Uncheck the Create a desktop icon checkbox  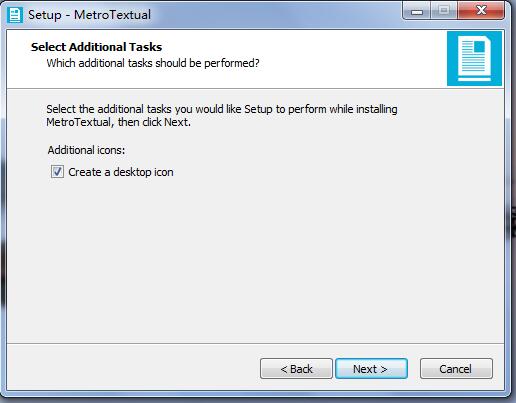click(x=57, y=172)
